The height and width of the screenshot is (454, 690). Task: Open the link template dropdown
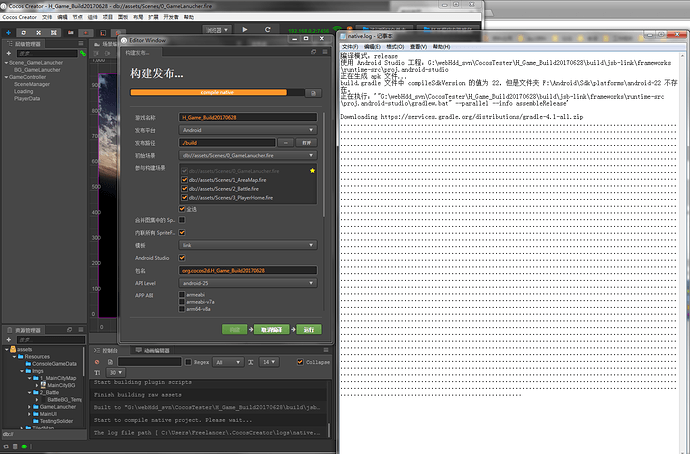248,245
